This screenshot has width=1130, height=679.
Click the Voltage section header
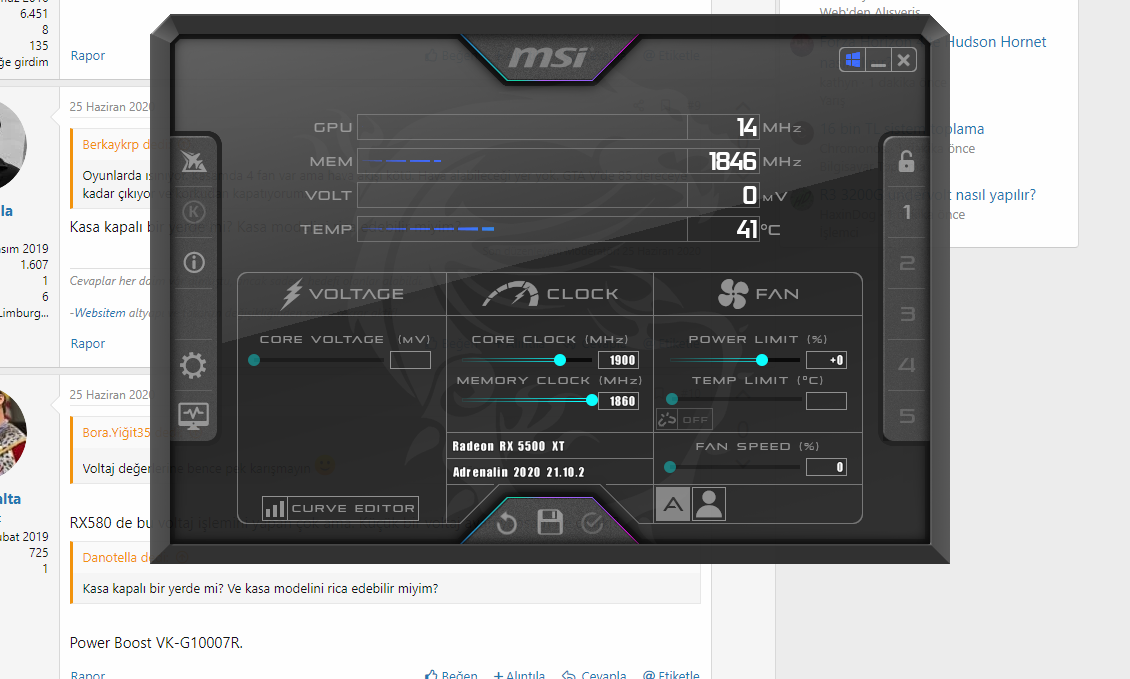coord(342,294)
